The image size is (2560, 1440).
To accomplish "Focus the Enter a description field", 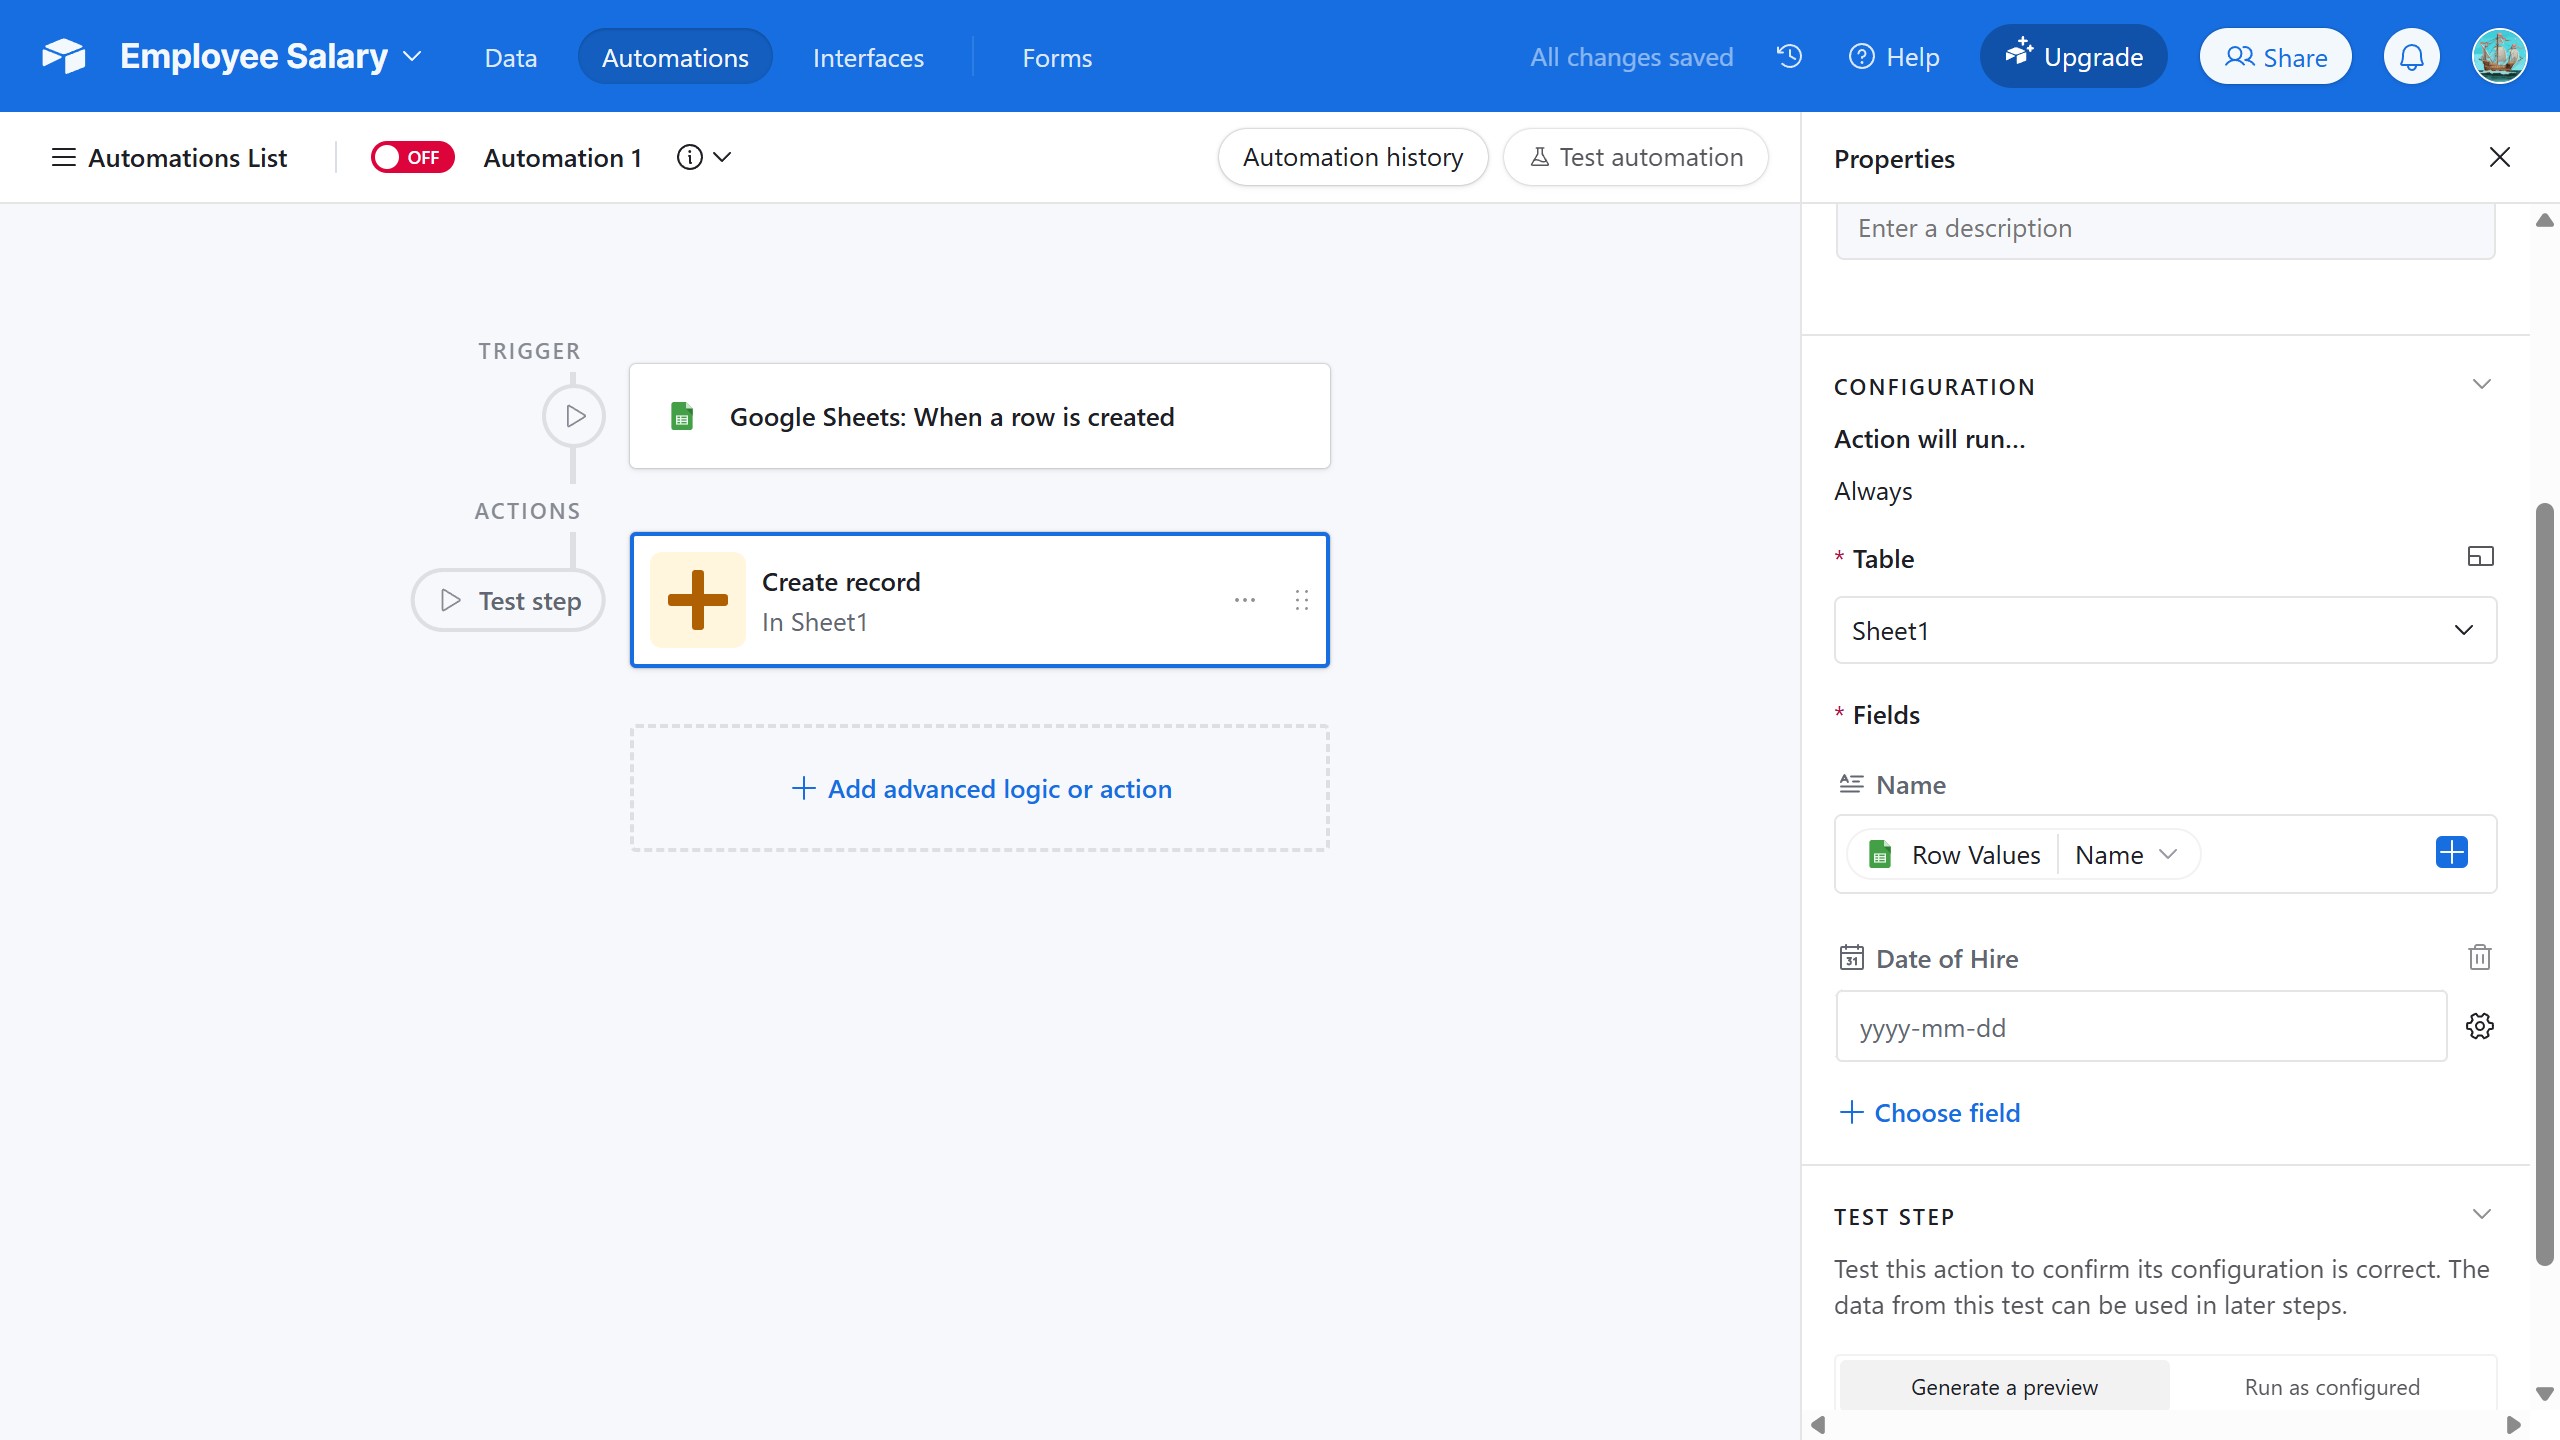I will (x=2165, y=229).
